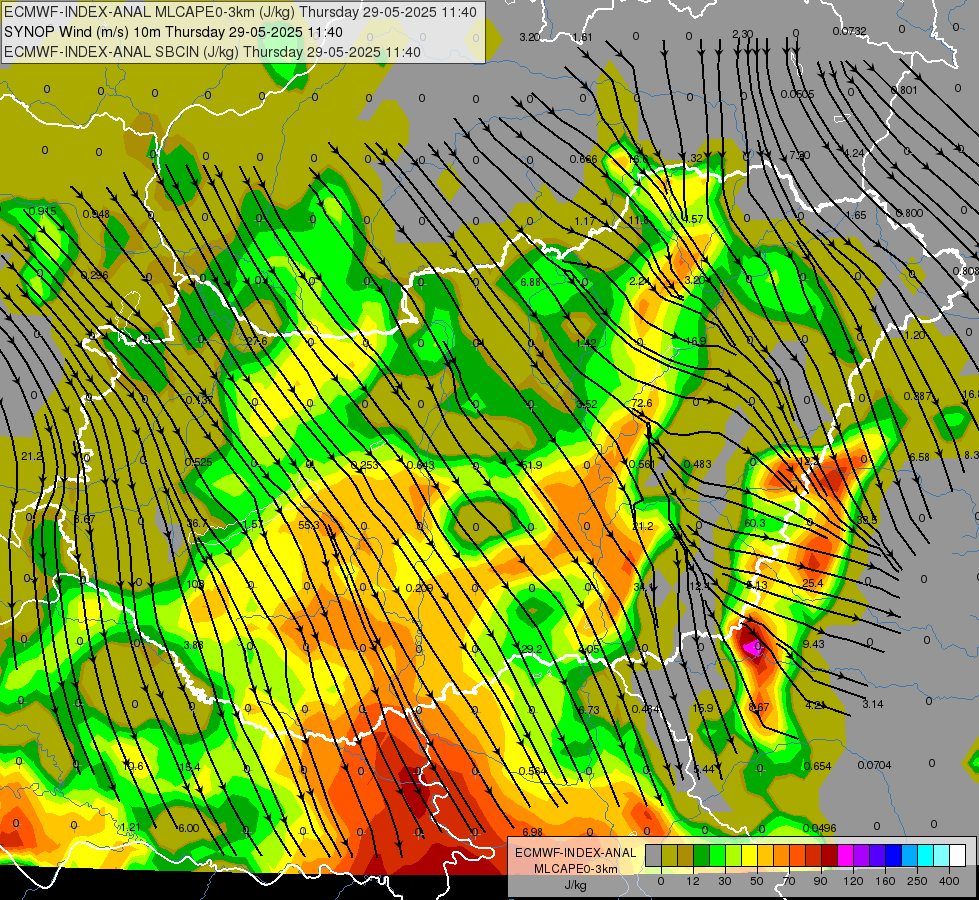This screenshot has height=900, width=979.
Task: Click map value 0.643
Action: 420,465
